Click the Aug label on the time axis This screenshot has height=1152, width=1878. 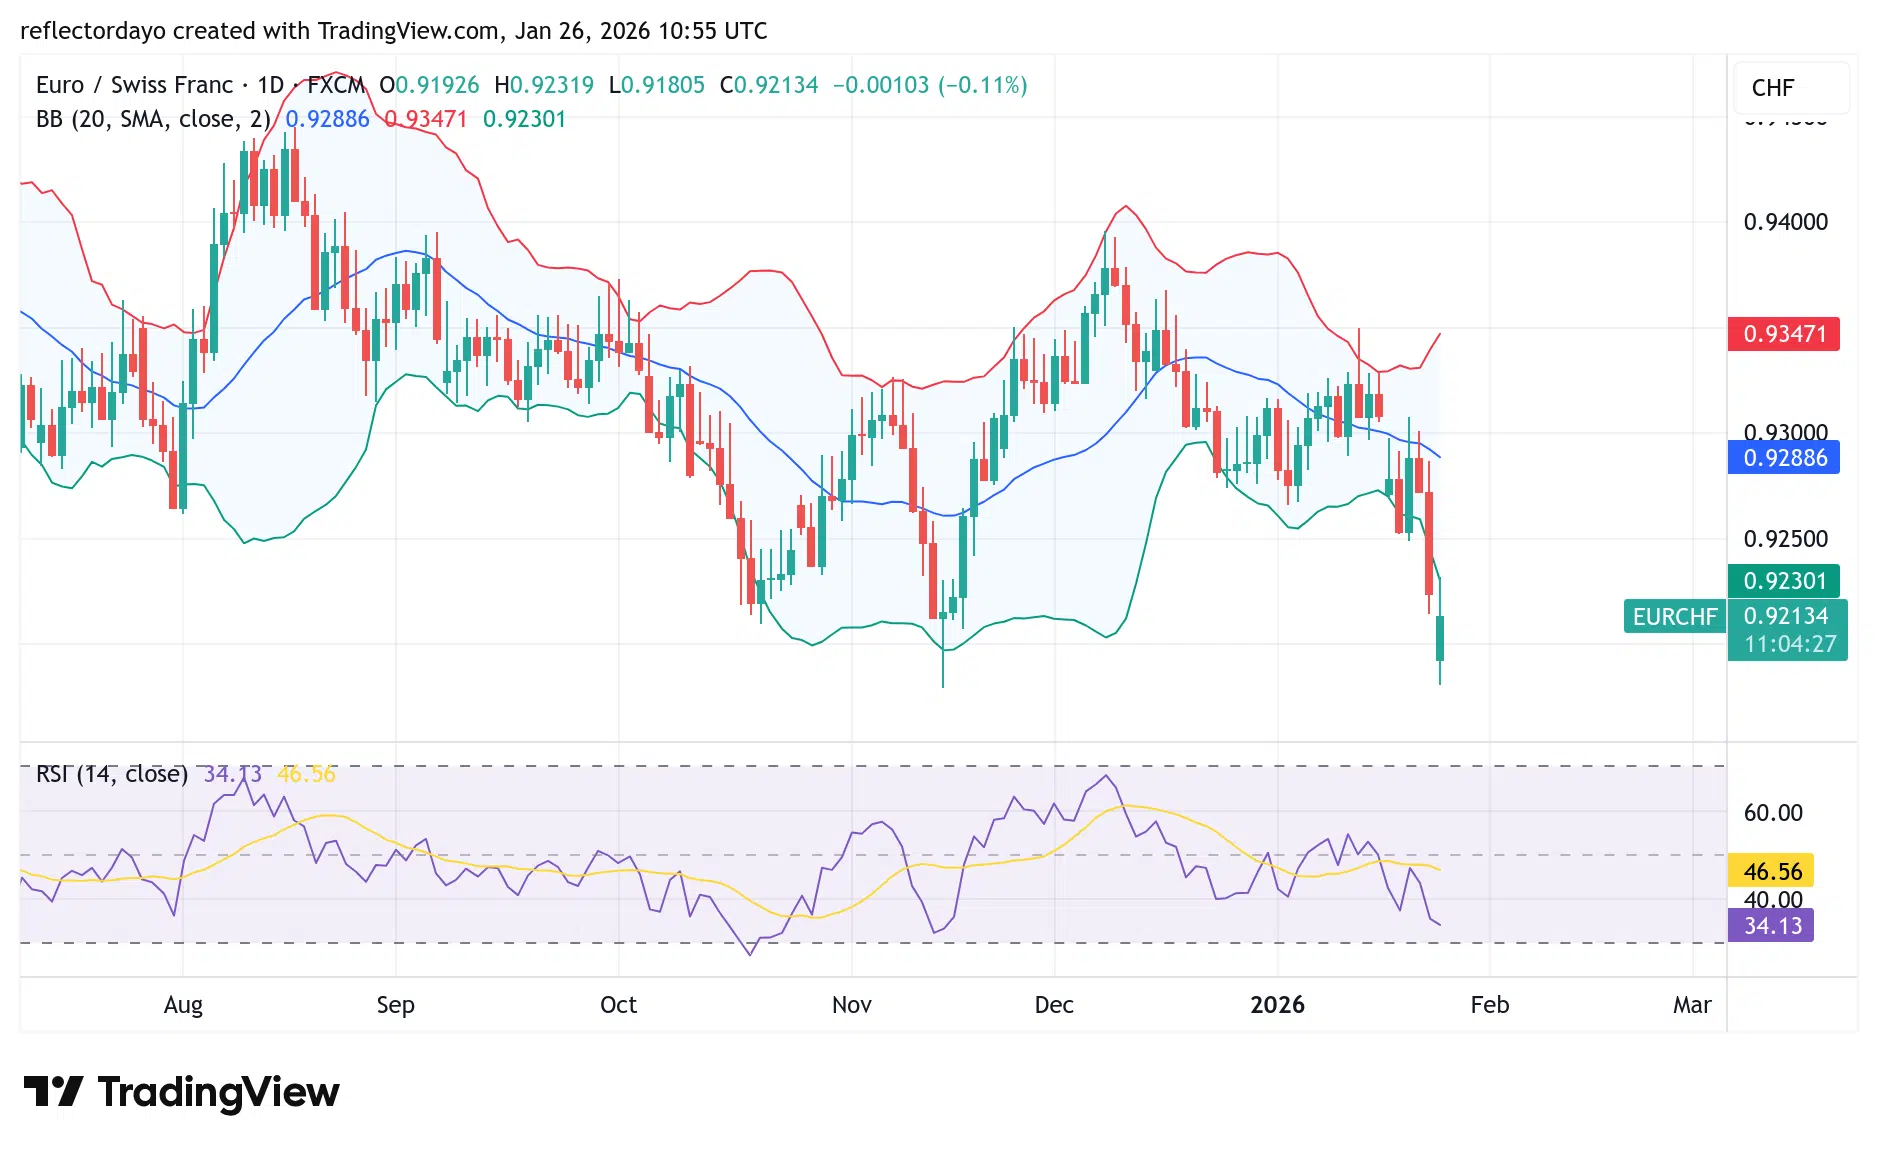(183, 1005)
